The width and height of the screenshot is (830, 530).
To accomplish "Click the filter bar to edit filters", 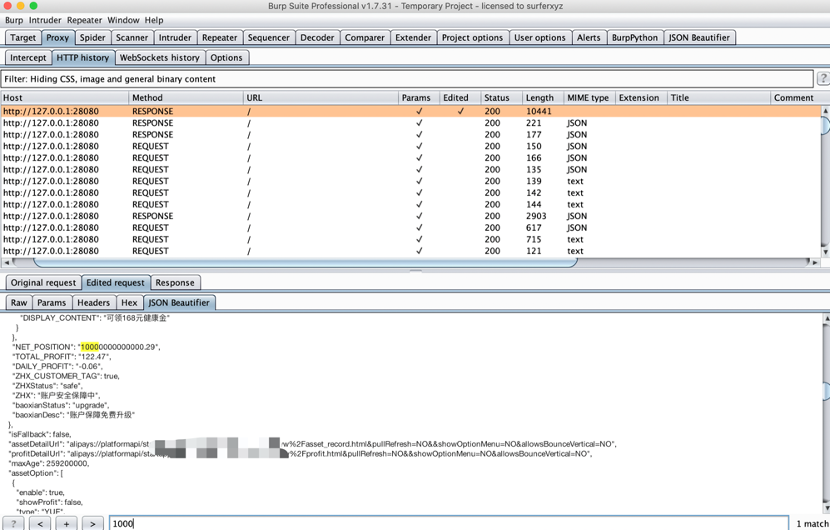I will (407, 79).
